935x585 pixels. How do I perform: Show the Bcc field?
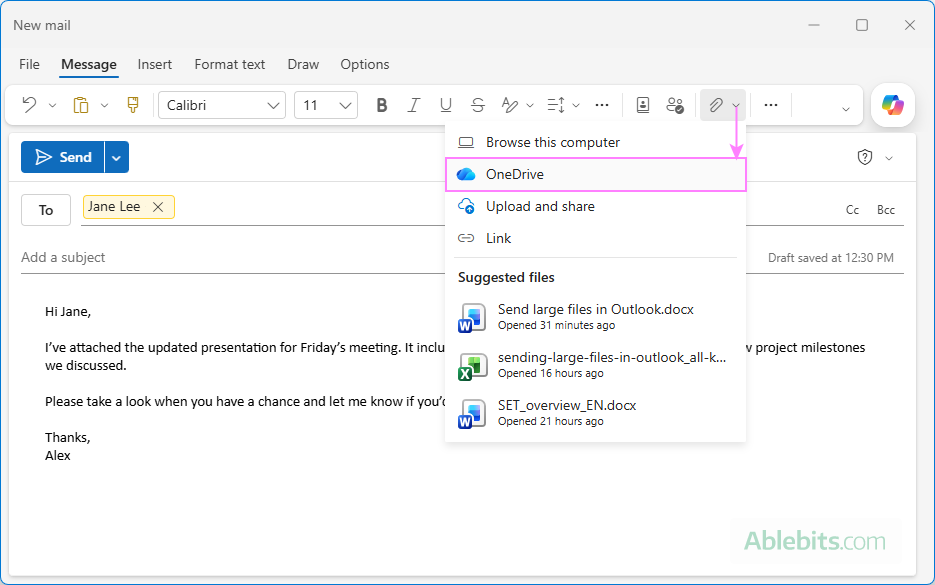886,210
